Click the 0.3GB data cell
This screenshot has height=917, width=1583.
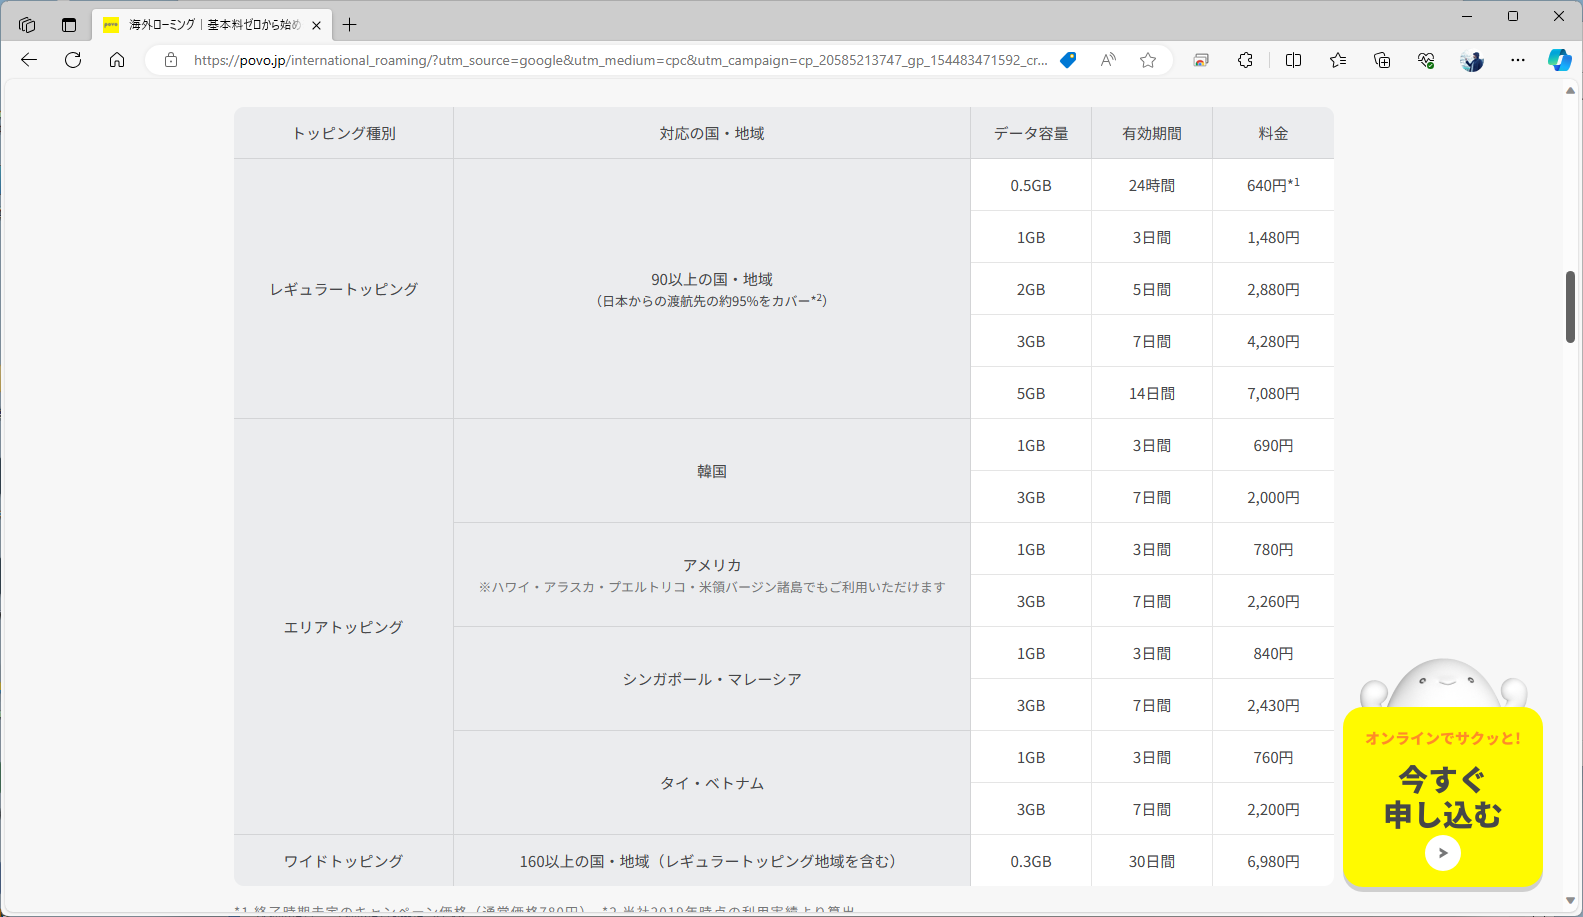[x=1031, y=861]
